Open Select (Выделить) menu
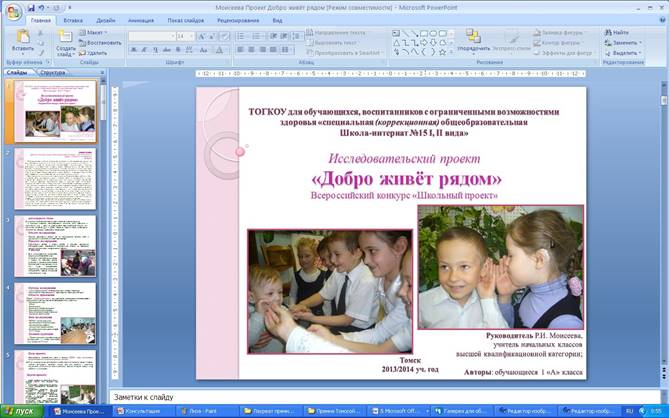 coord(622,53)
